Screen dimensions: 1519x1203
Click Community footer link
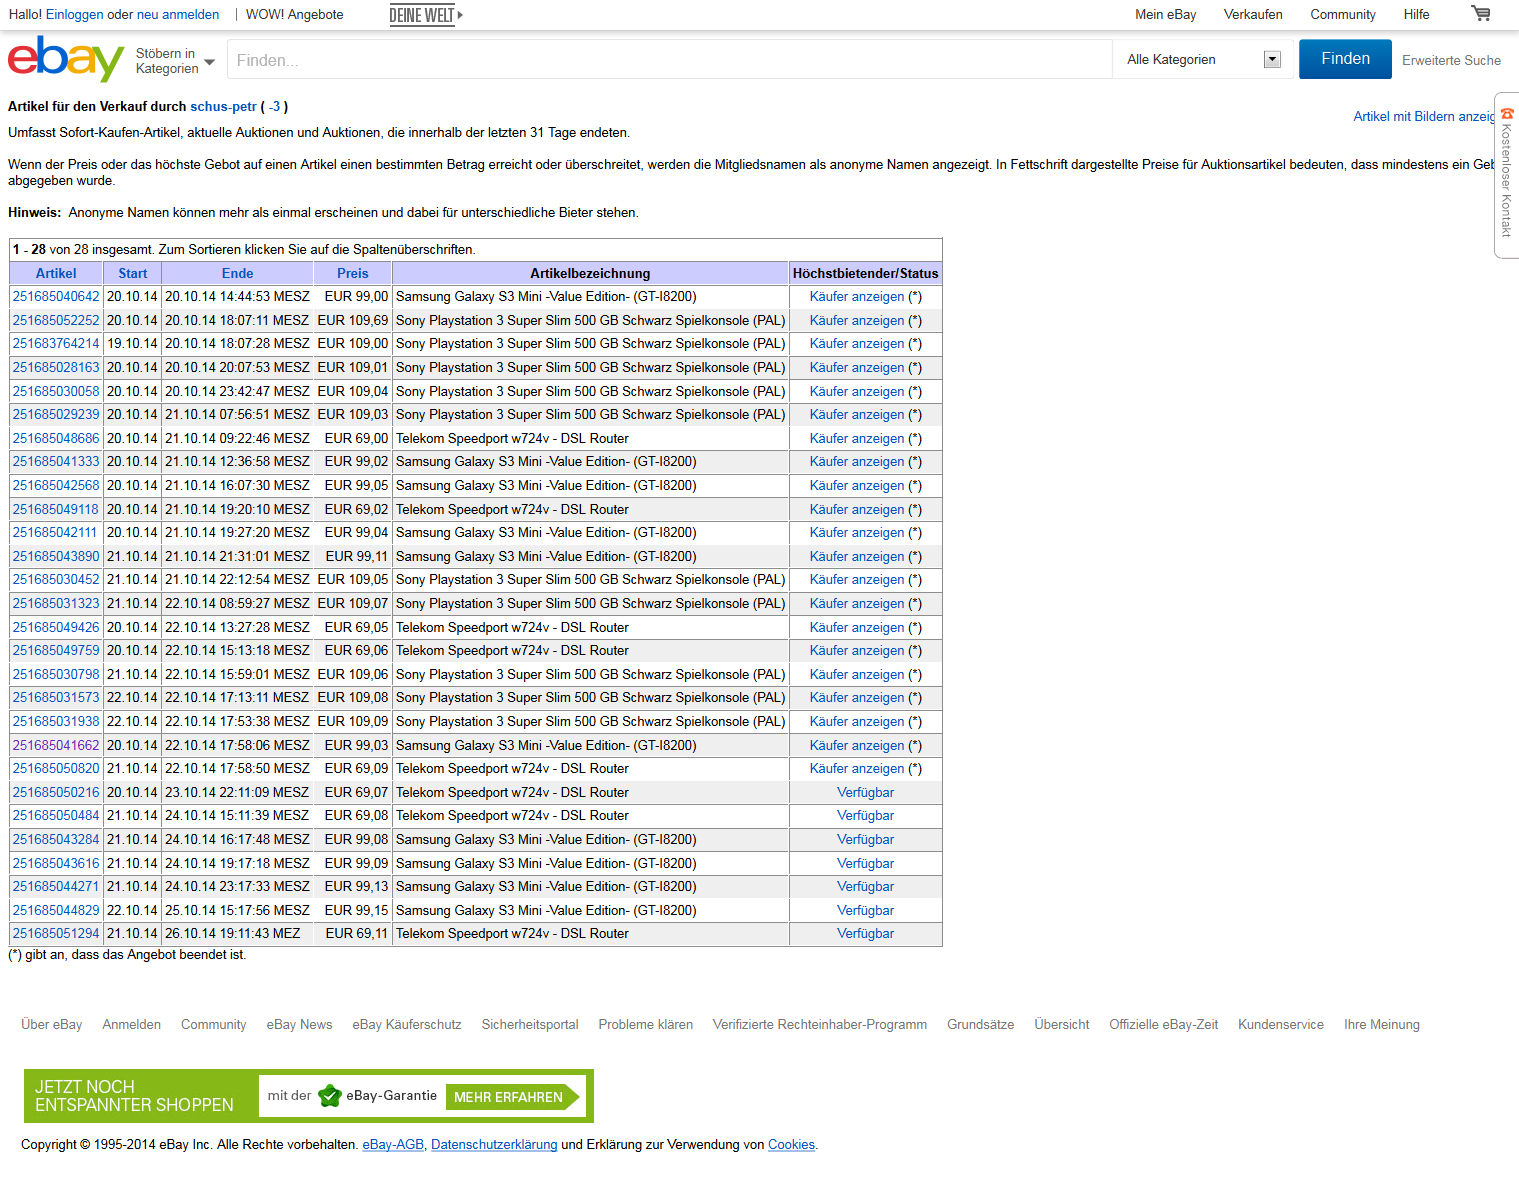click(x=213, y=1025)
